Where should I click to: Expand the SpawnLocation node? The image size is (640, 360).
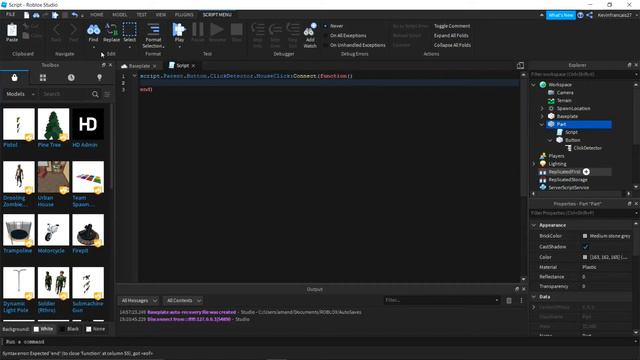coord(542,109)
